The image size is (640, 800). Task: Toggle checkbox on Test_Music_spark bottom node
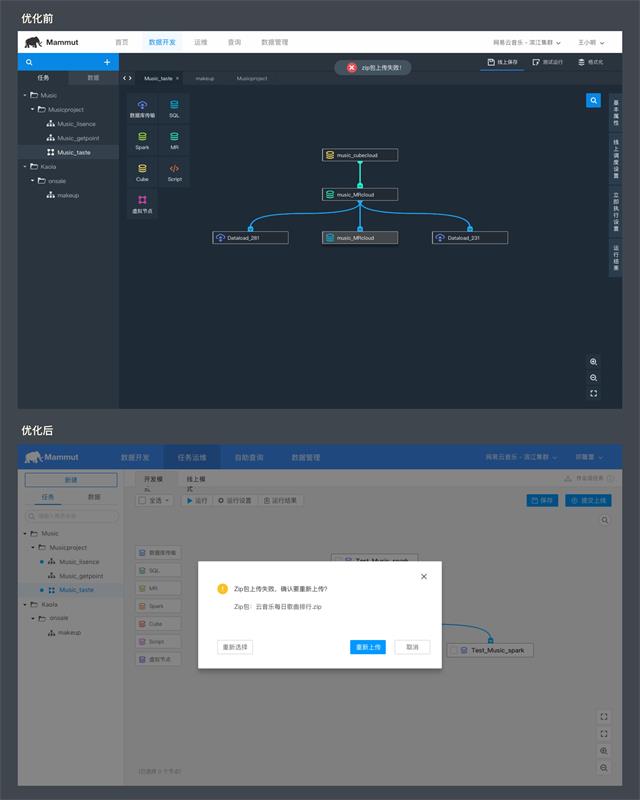(454, 650)
